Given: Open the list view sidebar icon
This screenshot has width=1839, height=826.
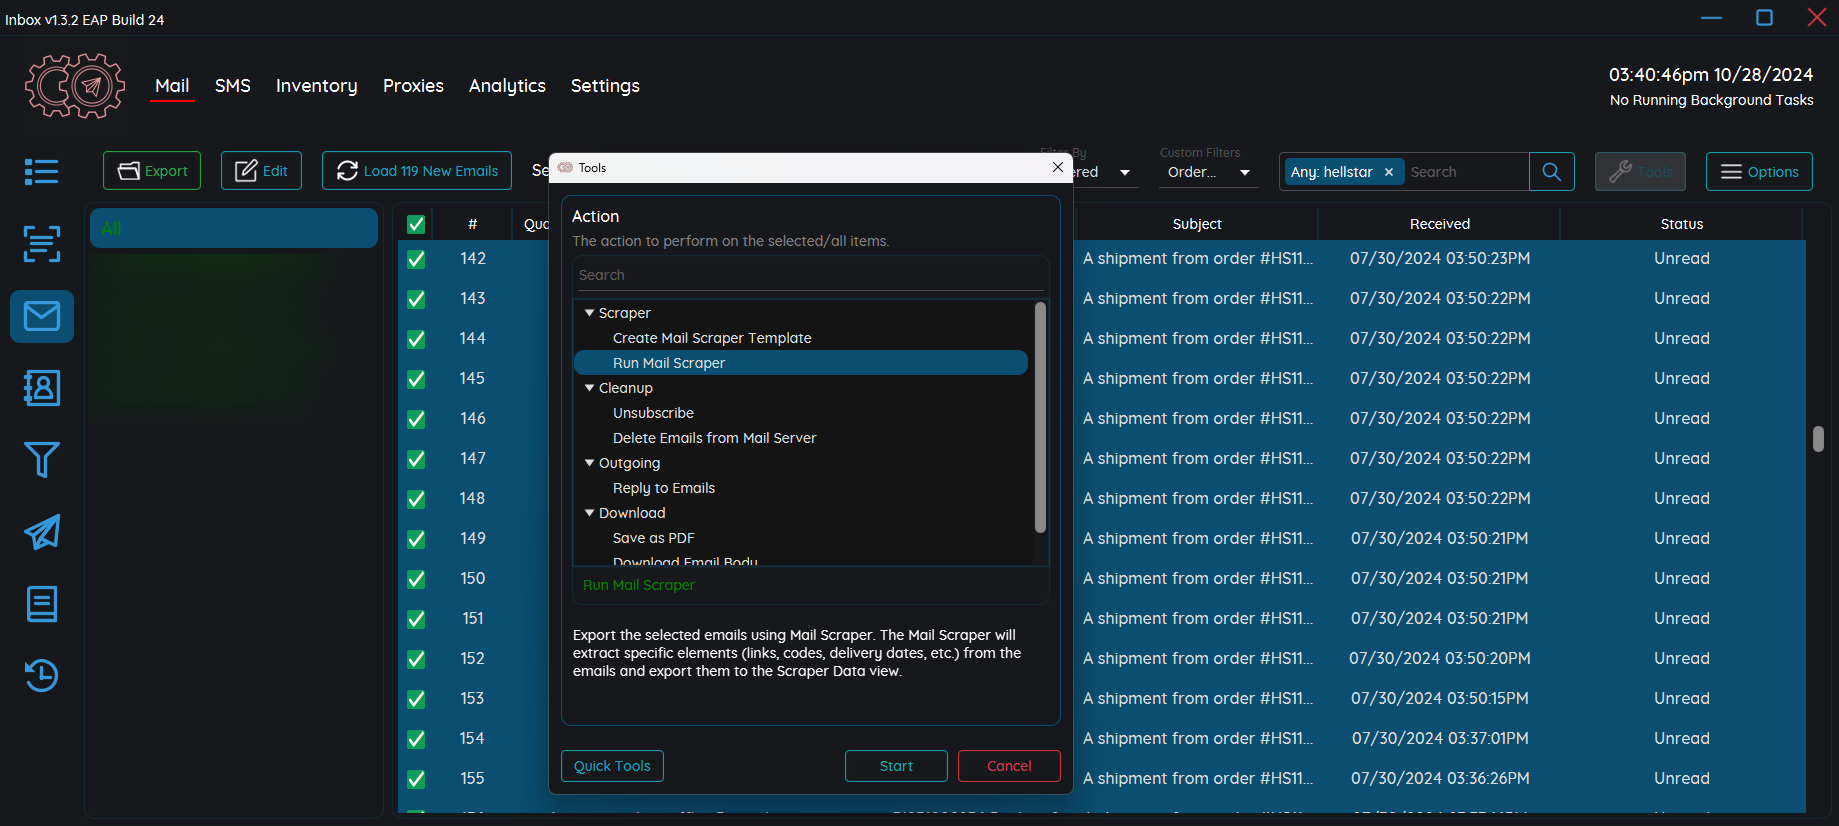Looking at the screenshot, I should coord(42,172).
